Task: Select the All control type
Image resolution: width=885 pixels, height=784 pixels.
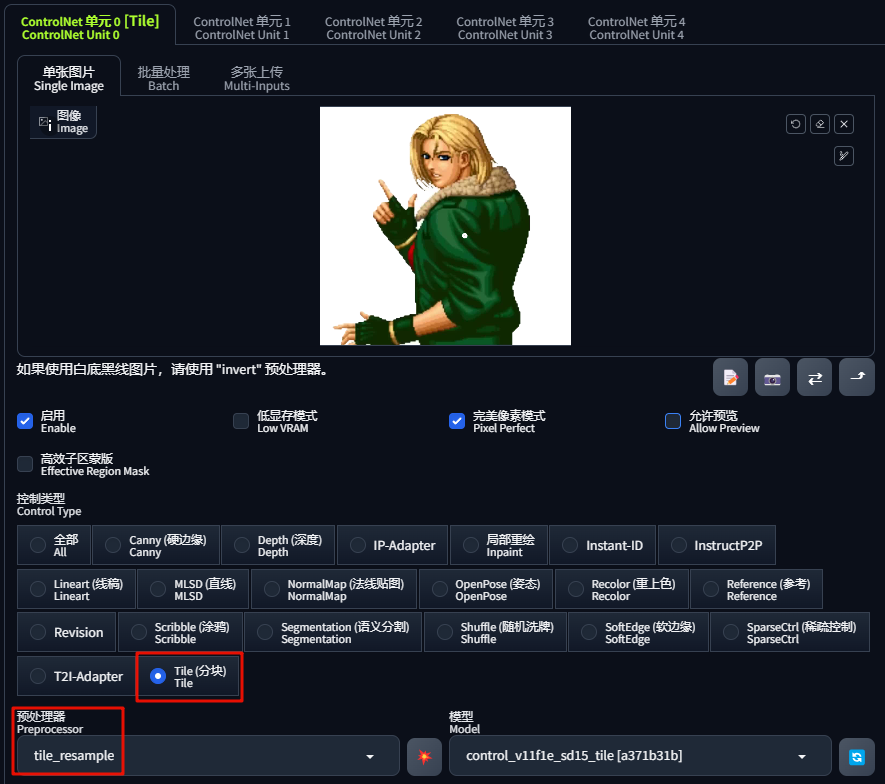Action: pyautogui.click(x=54, y=545)
